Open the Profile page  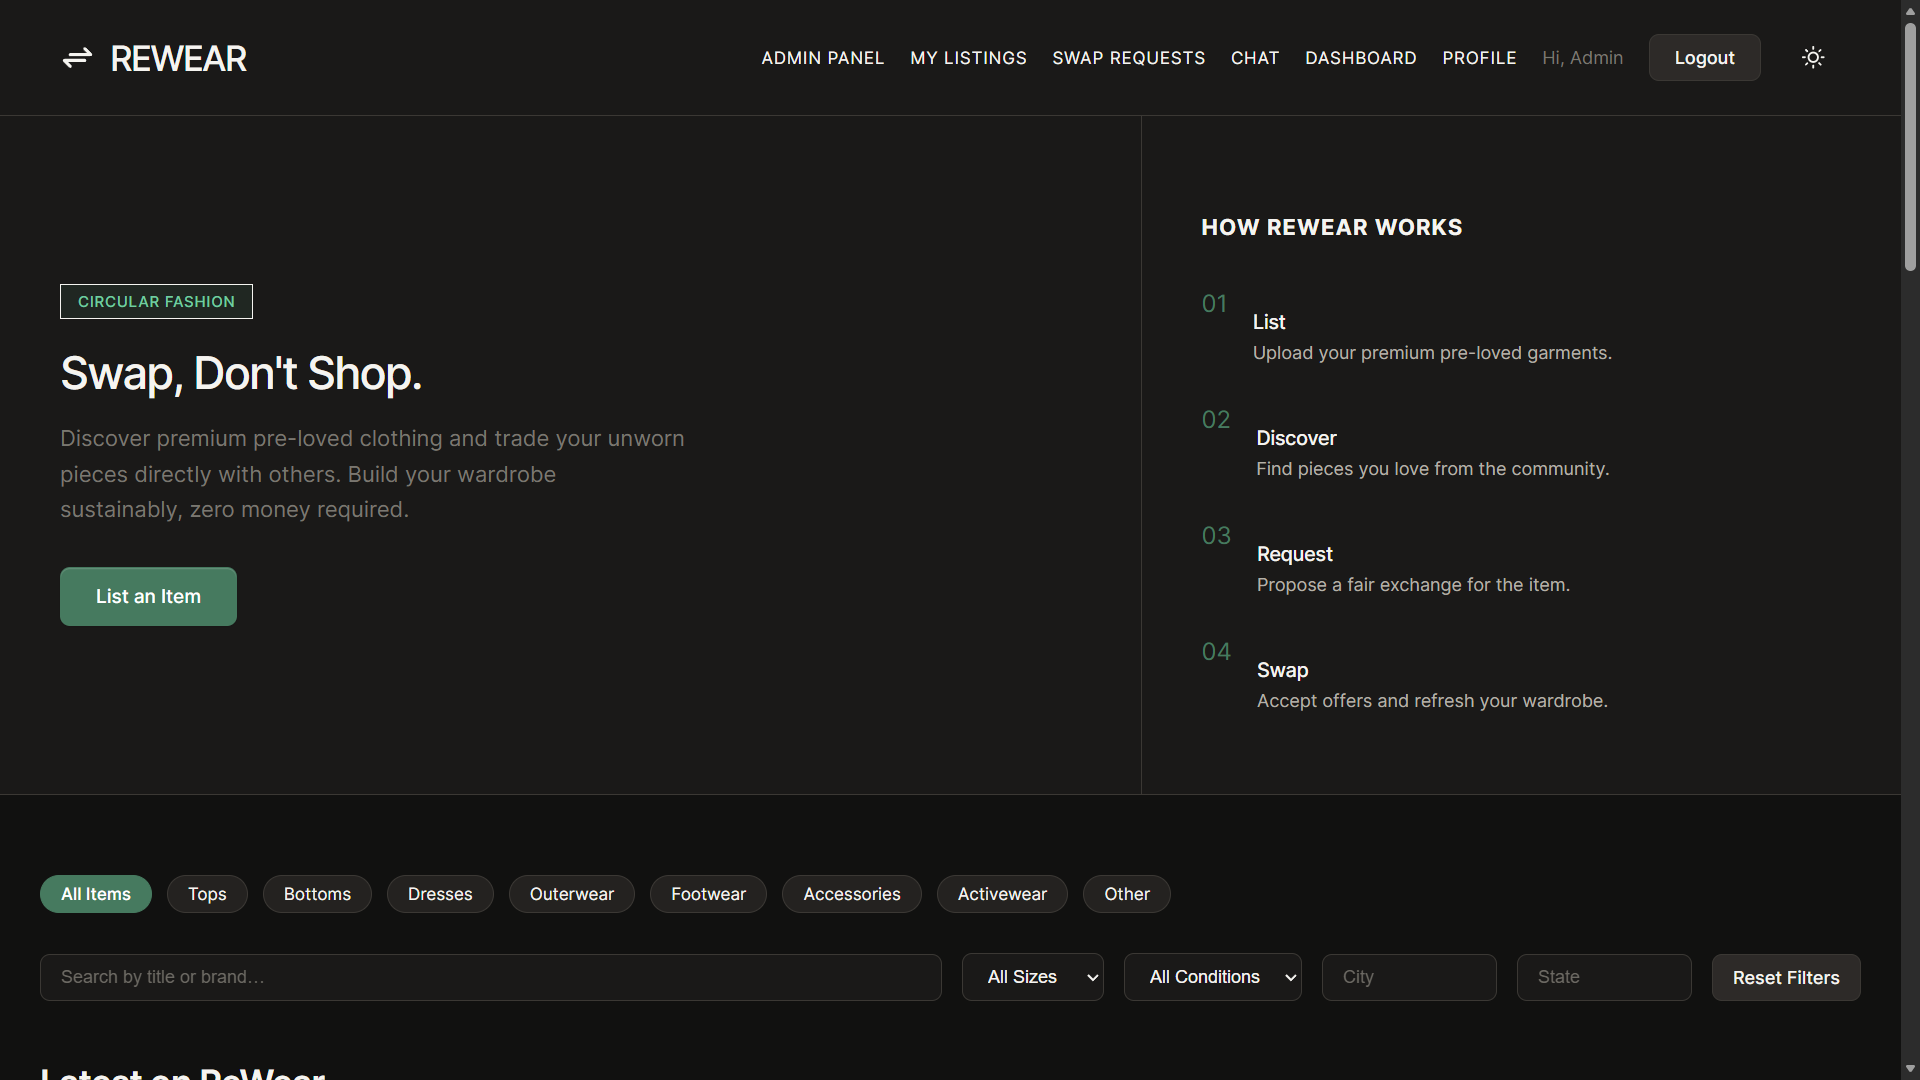[1479, 58]
